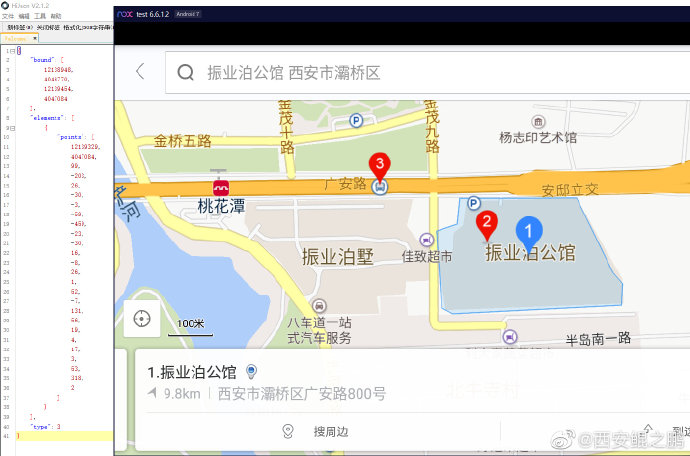Click the "points" key in JSON editor

(x=71, y=137)
